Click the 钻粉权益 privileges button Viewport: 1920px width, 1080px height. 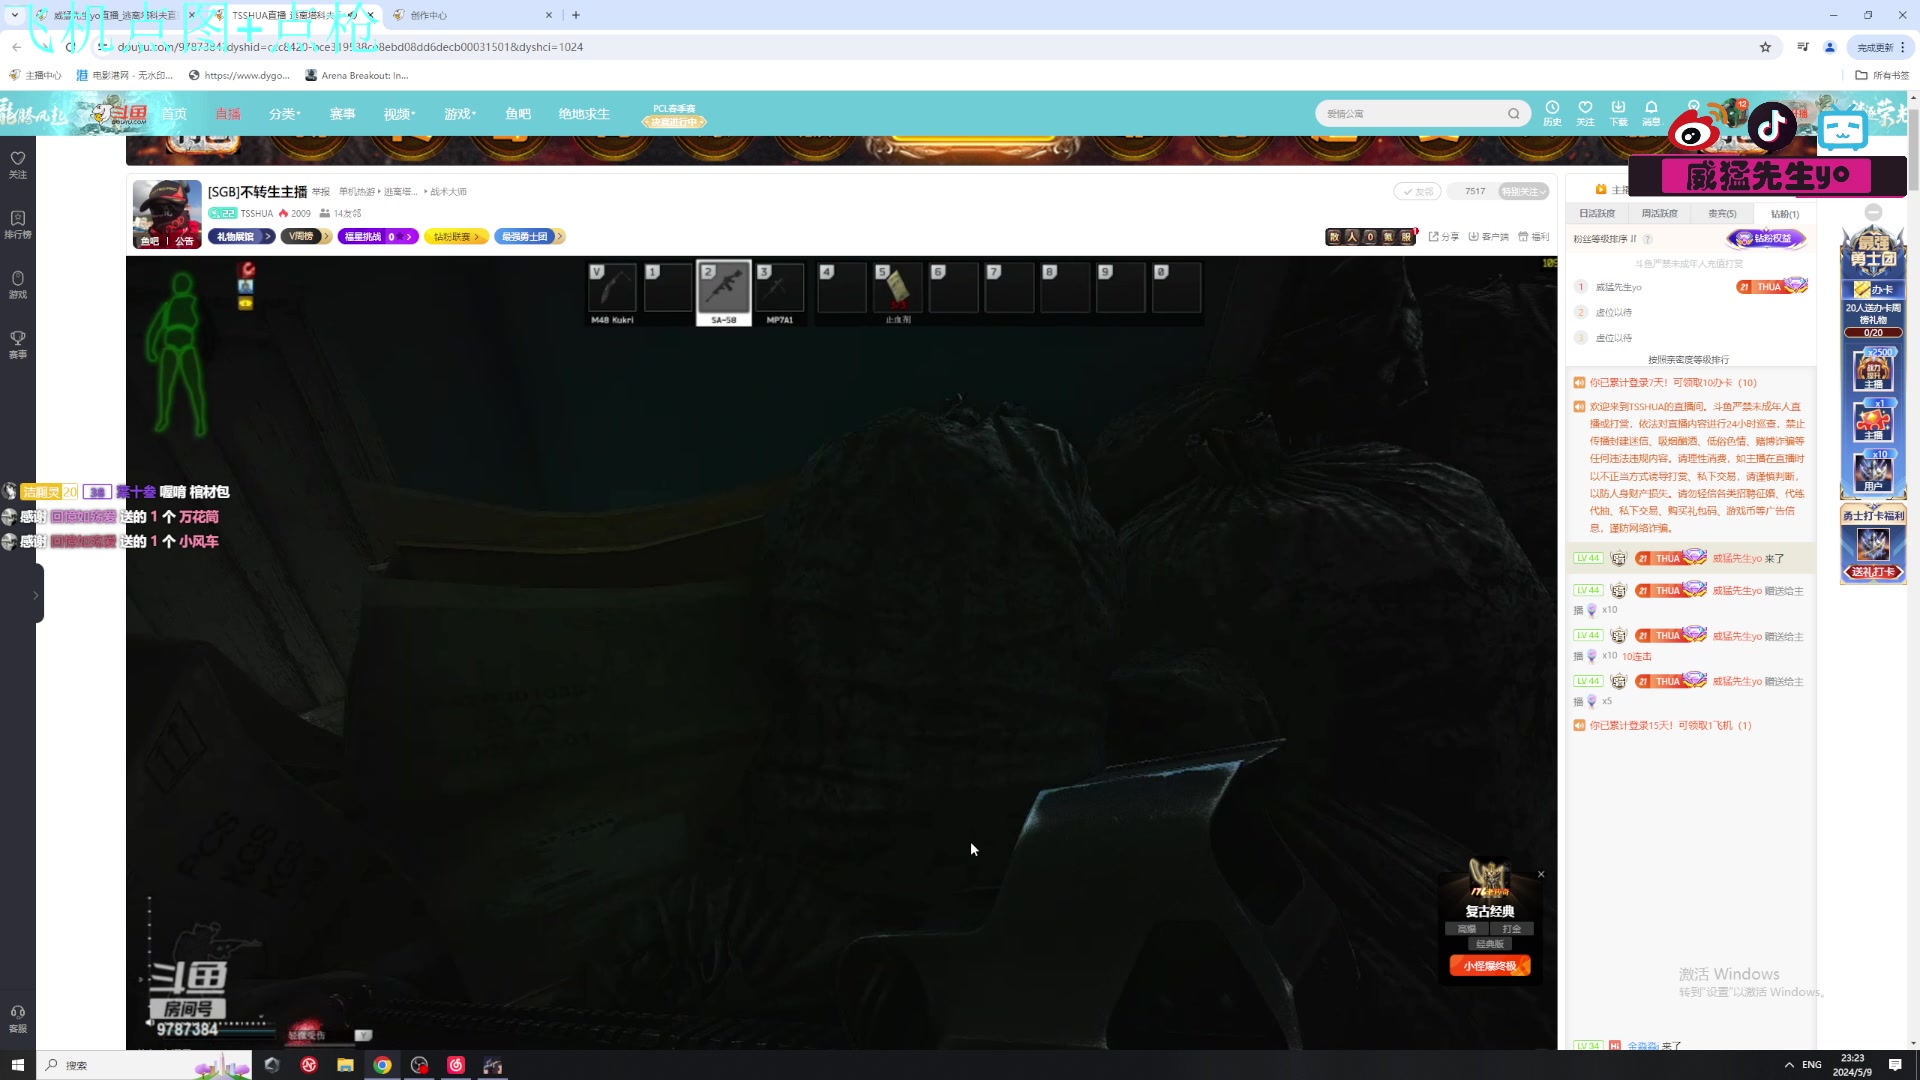pos(1766,239)
